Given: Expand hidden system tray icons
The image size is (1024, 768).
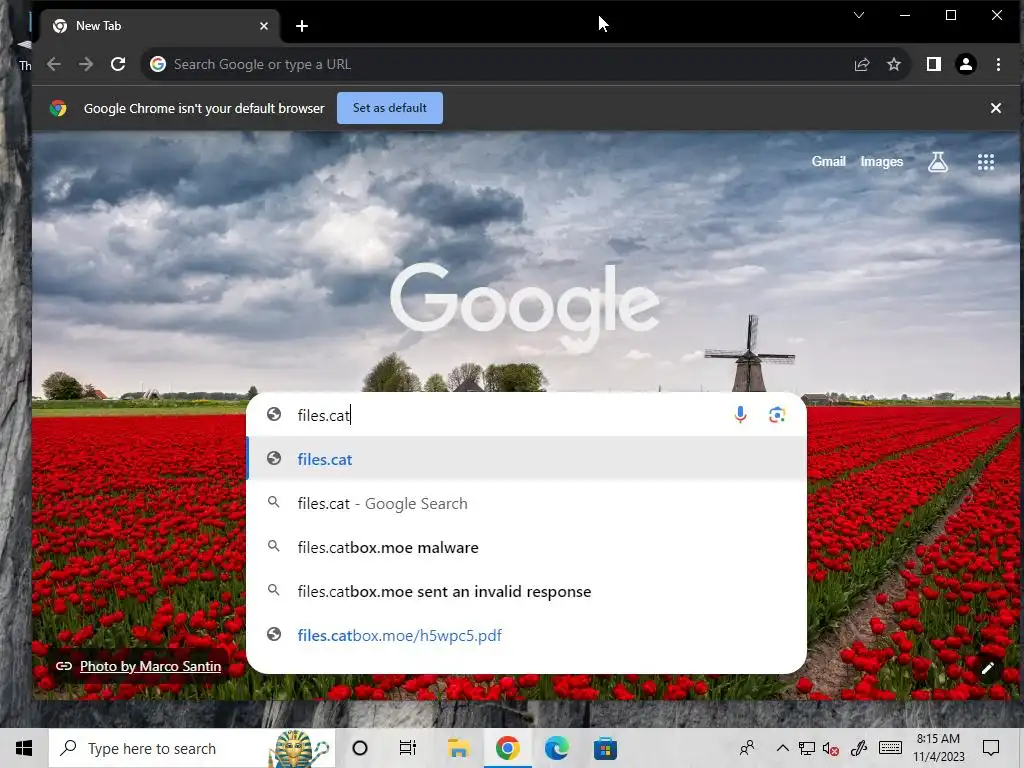Looking at the screenshot, I should (782, 748).
